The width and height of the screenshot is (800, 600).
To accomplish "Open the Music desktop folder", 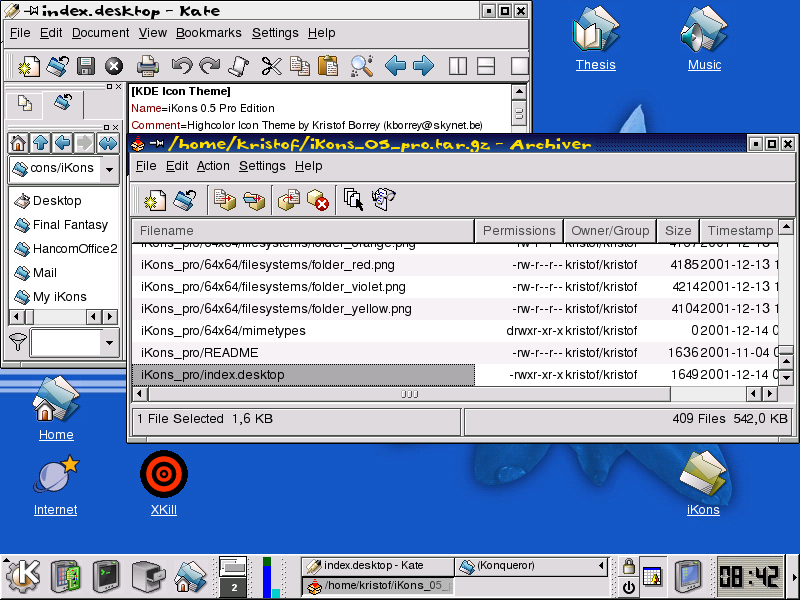I will tap(704, 38).
